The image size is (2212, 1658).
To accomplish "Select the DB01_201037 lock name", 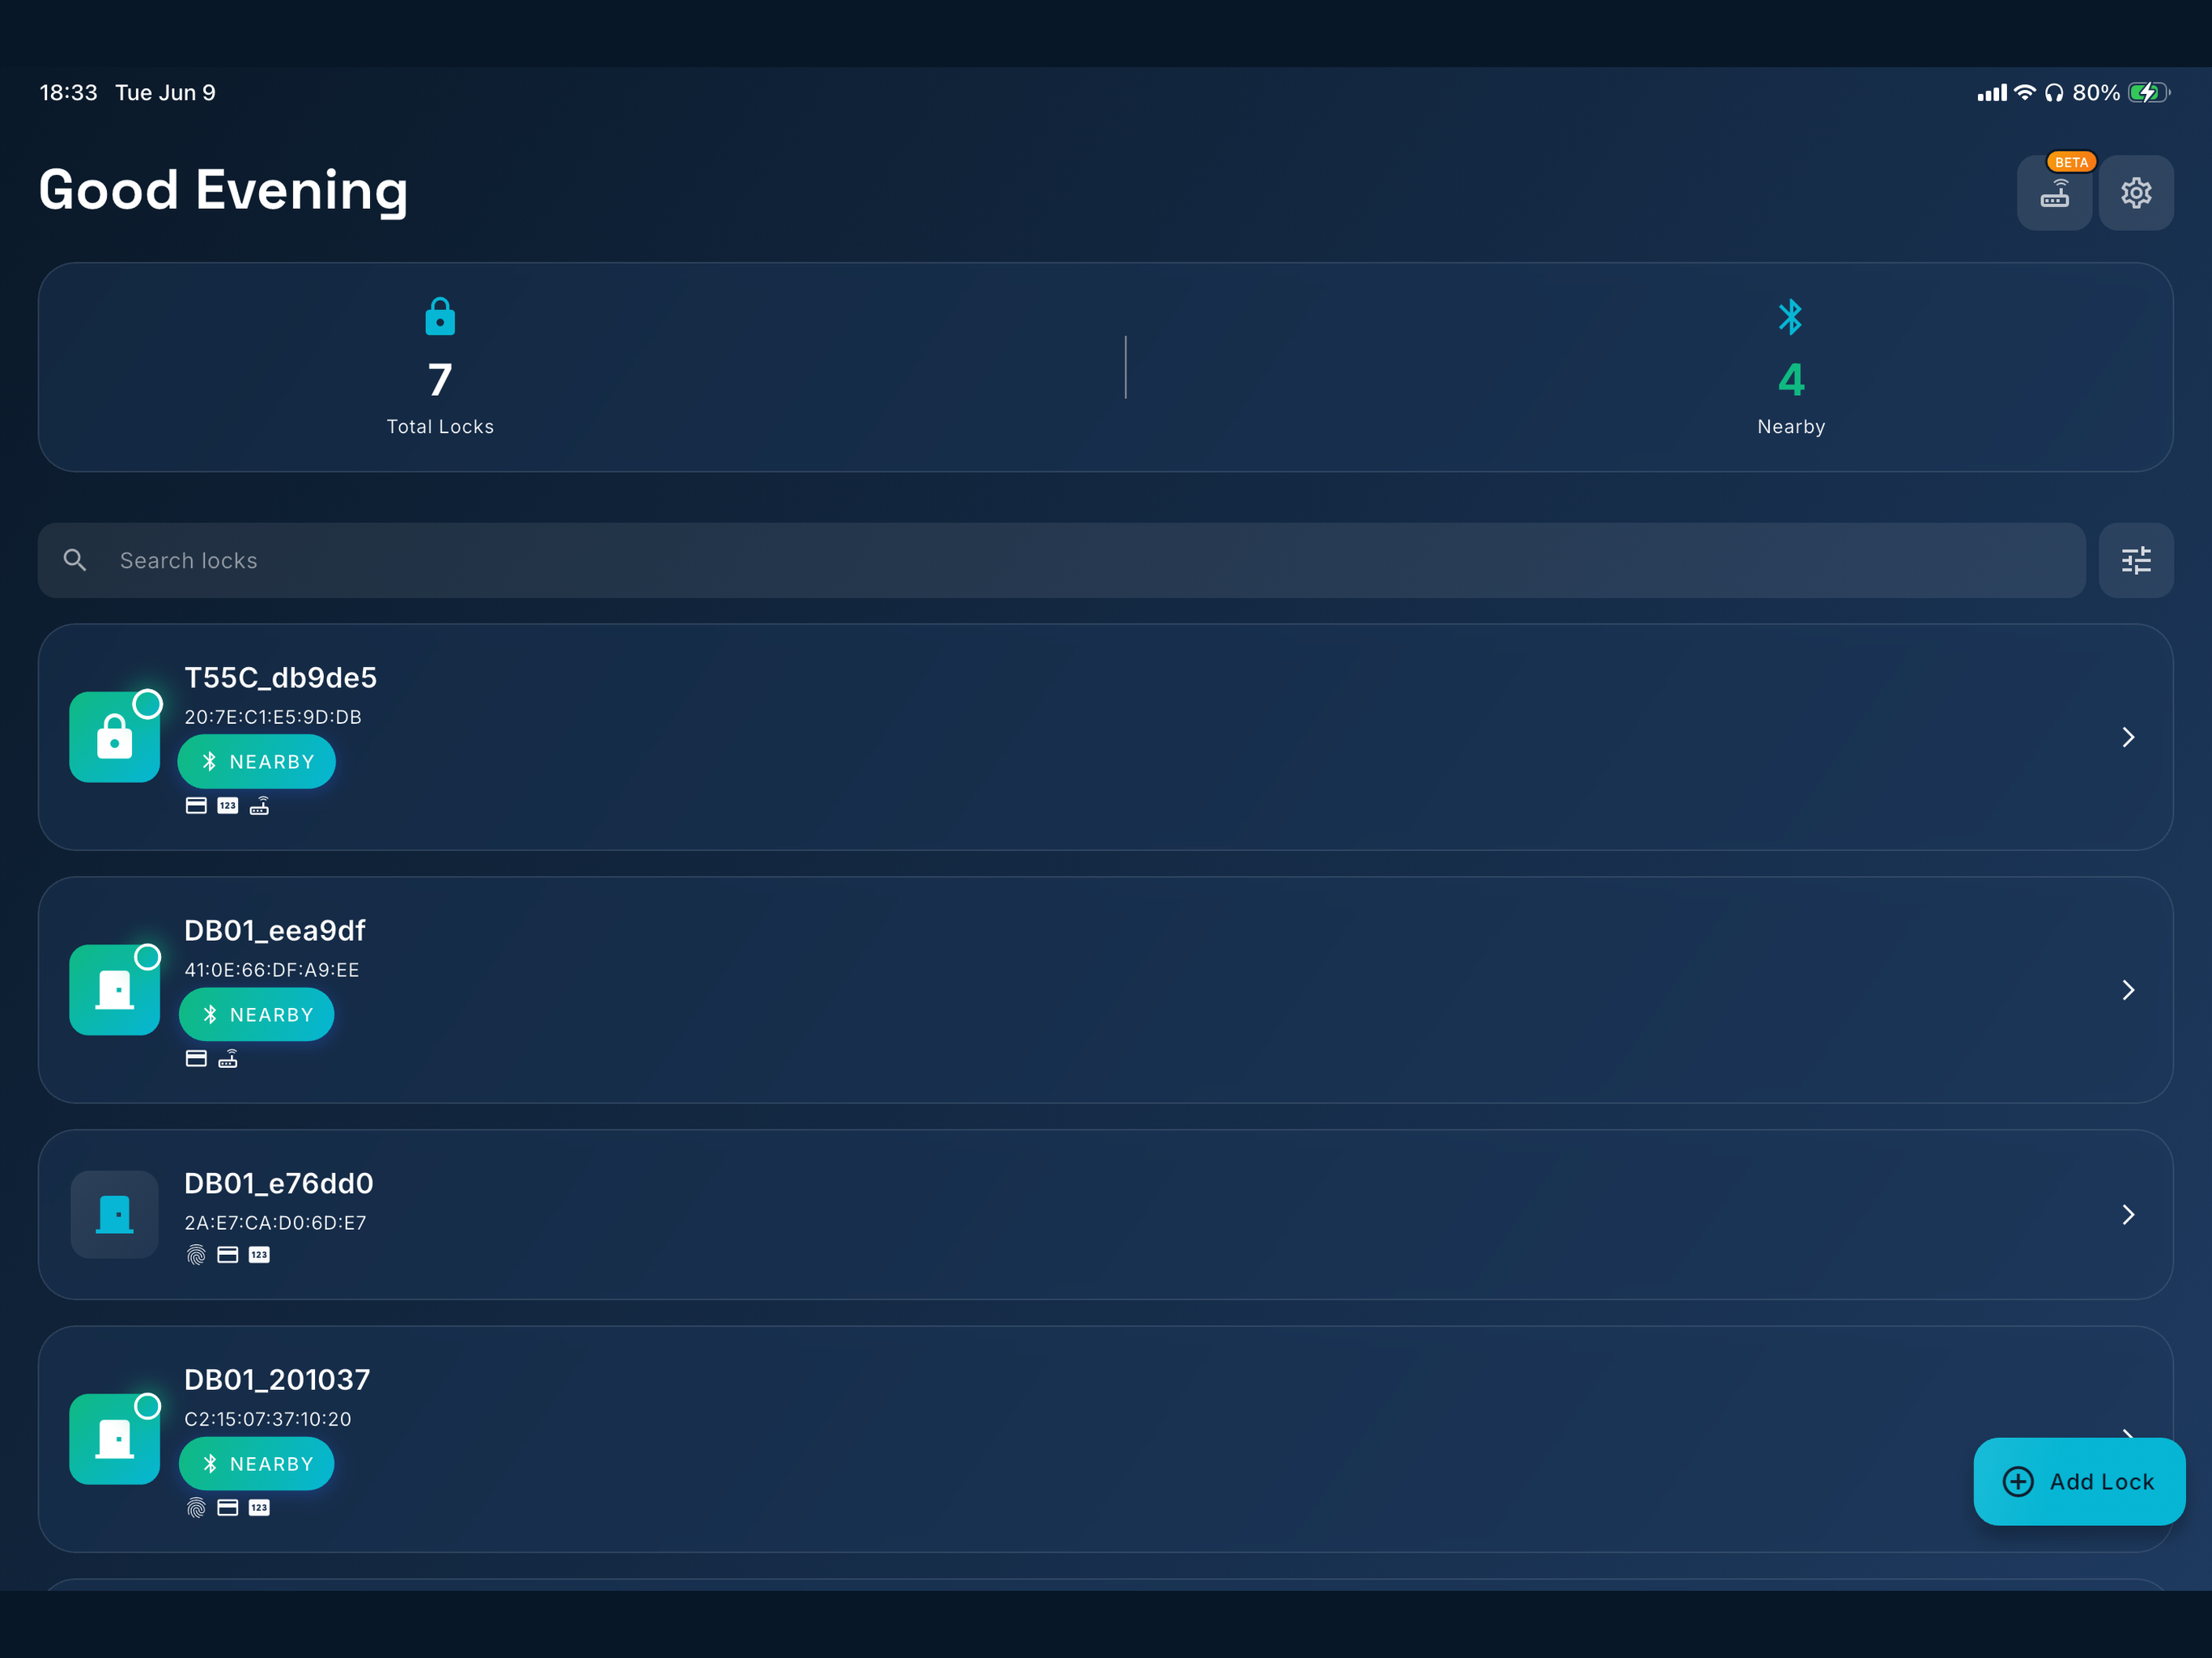I will [x=277, y=1380].
